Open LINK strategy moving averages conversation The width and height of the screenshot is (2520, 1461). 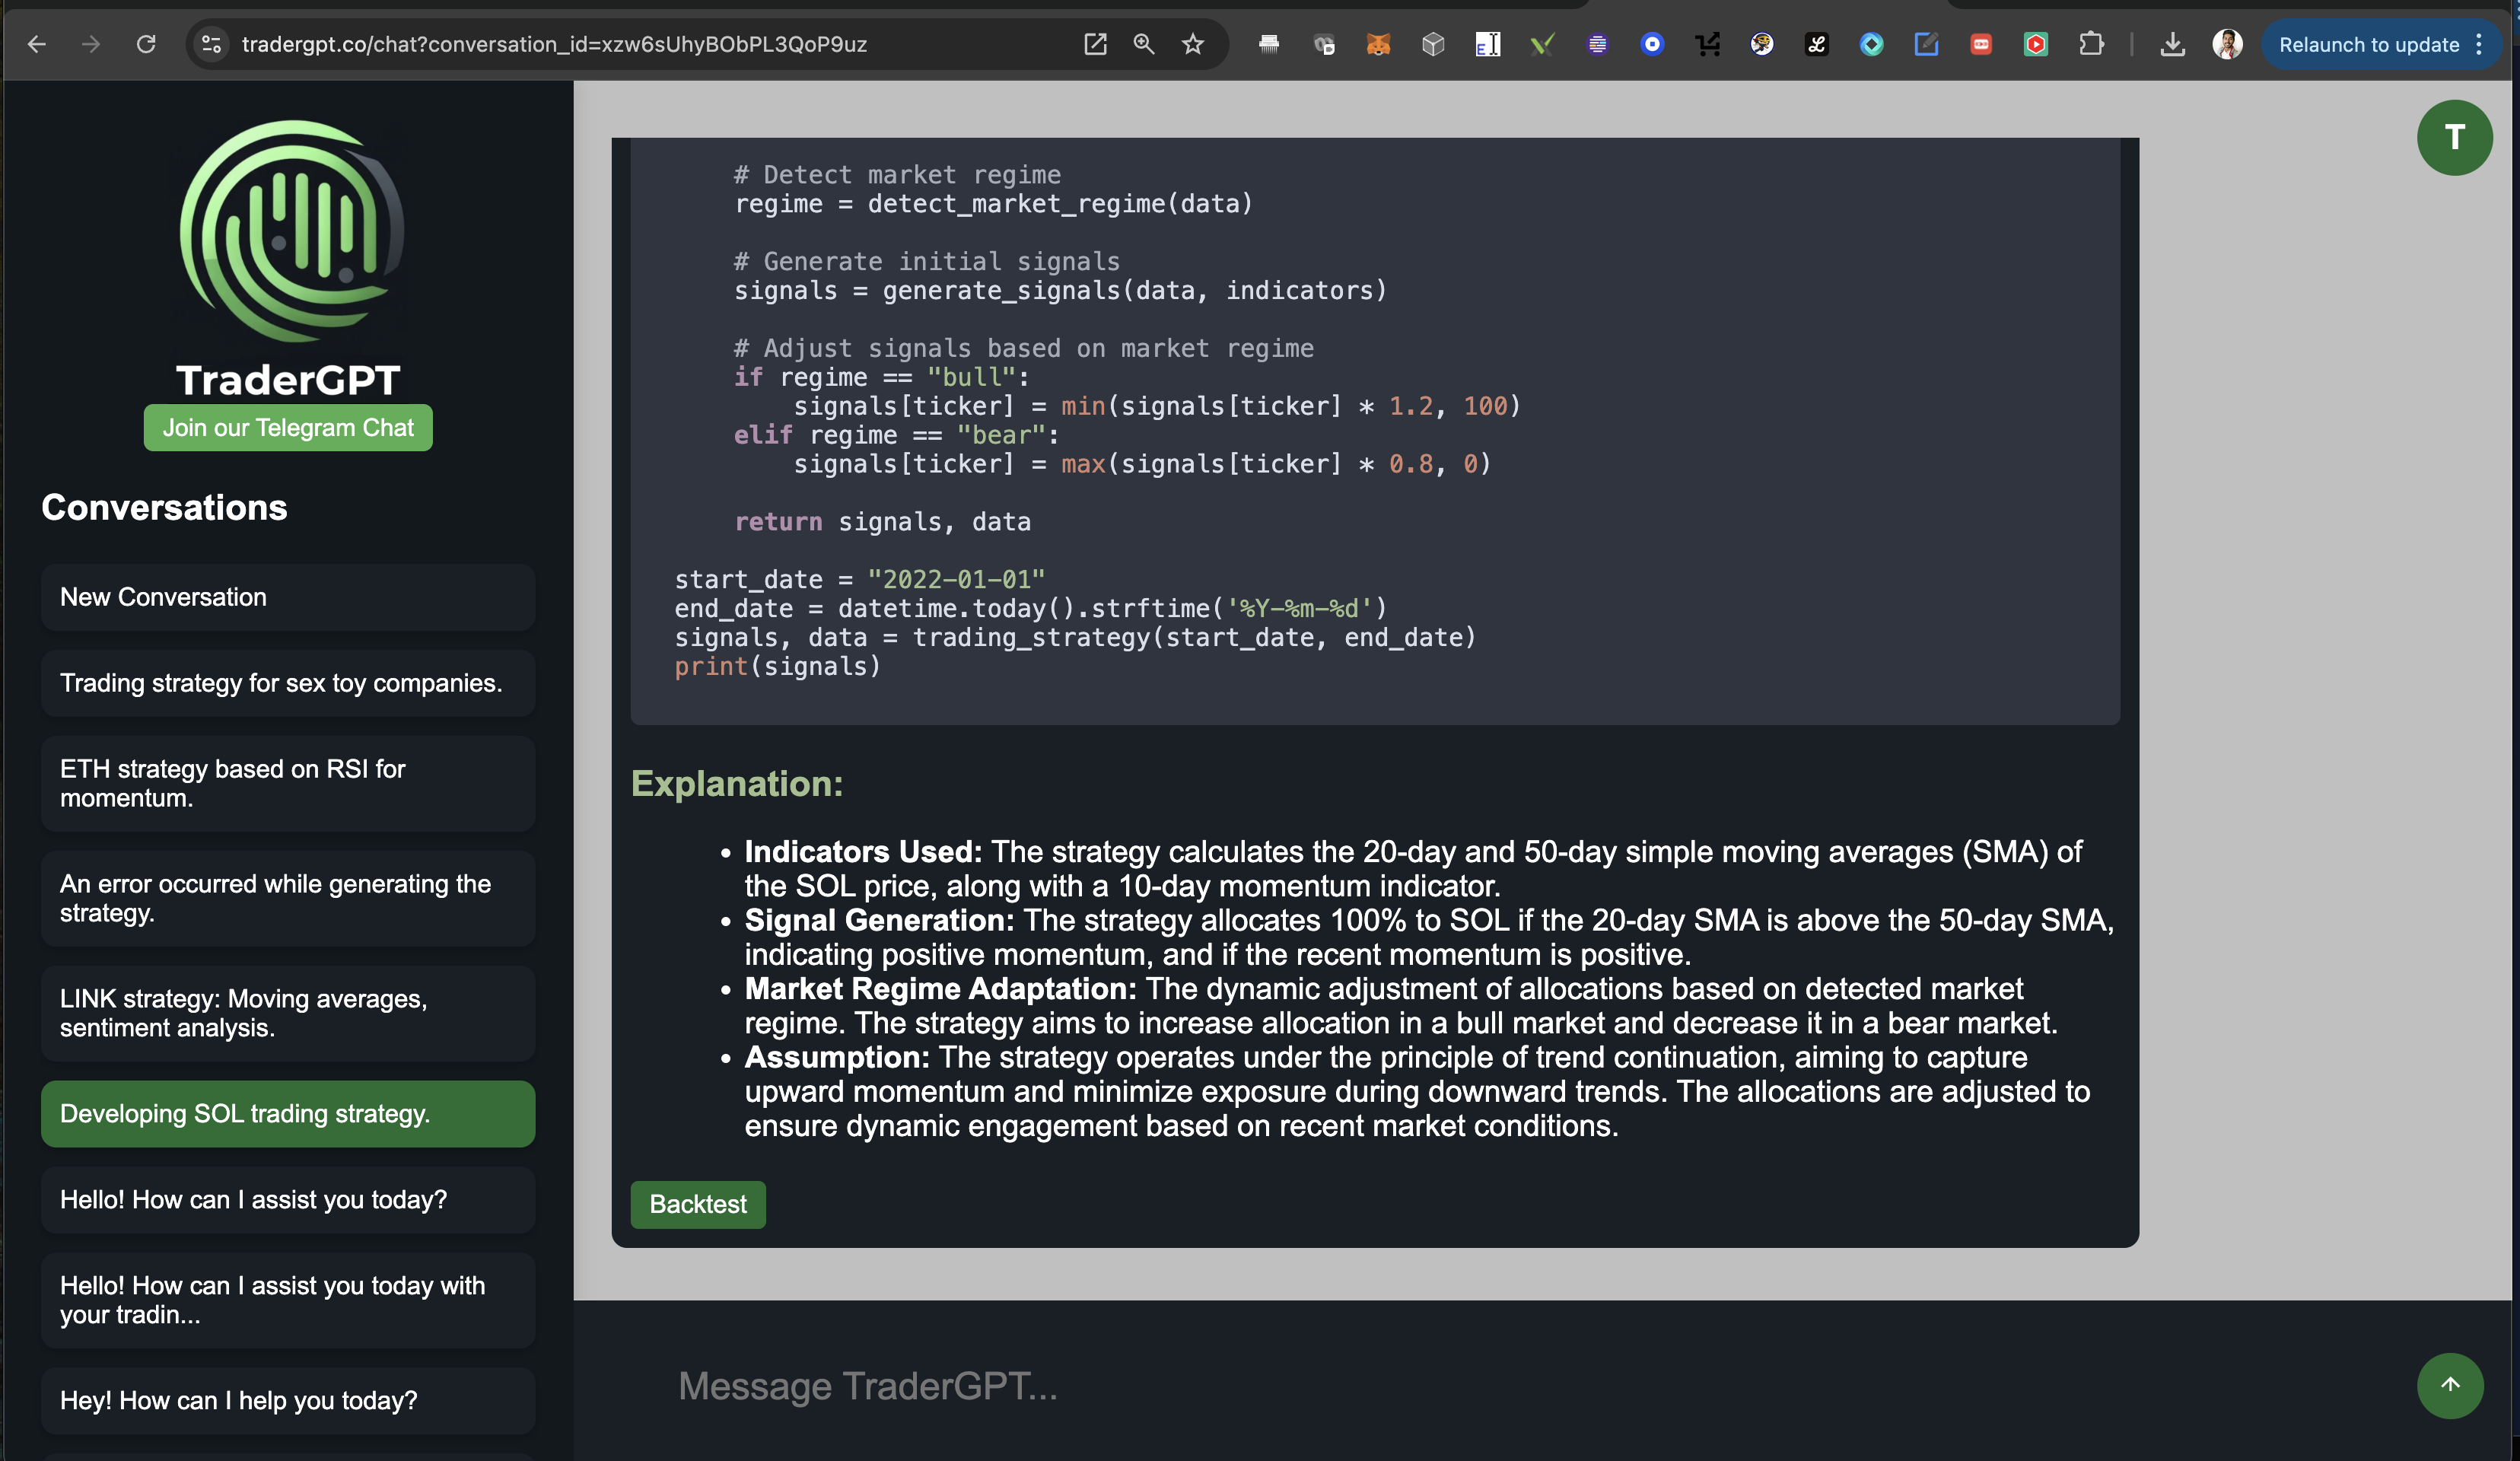click(x=288, y=1013)
